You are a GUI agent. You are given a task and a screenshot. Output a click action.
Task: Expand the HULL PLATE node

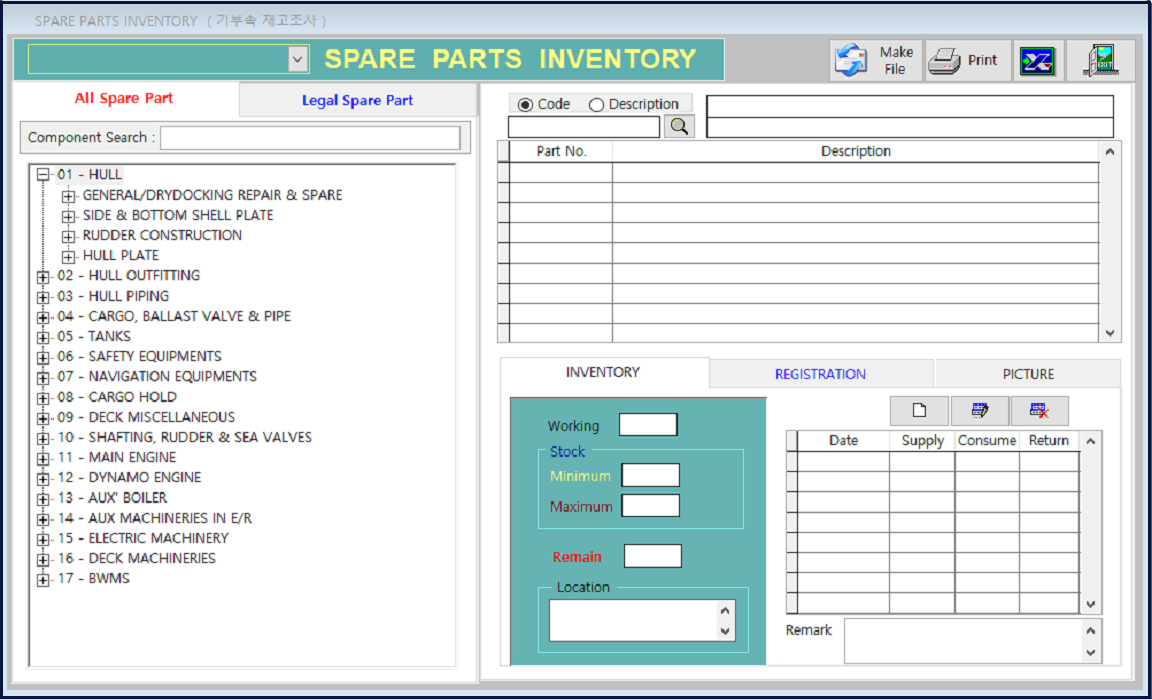click(68, 256)
